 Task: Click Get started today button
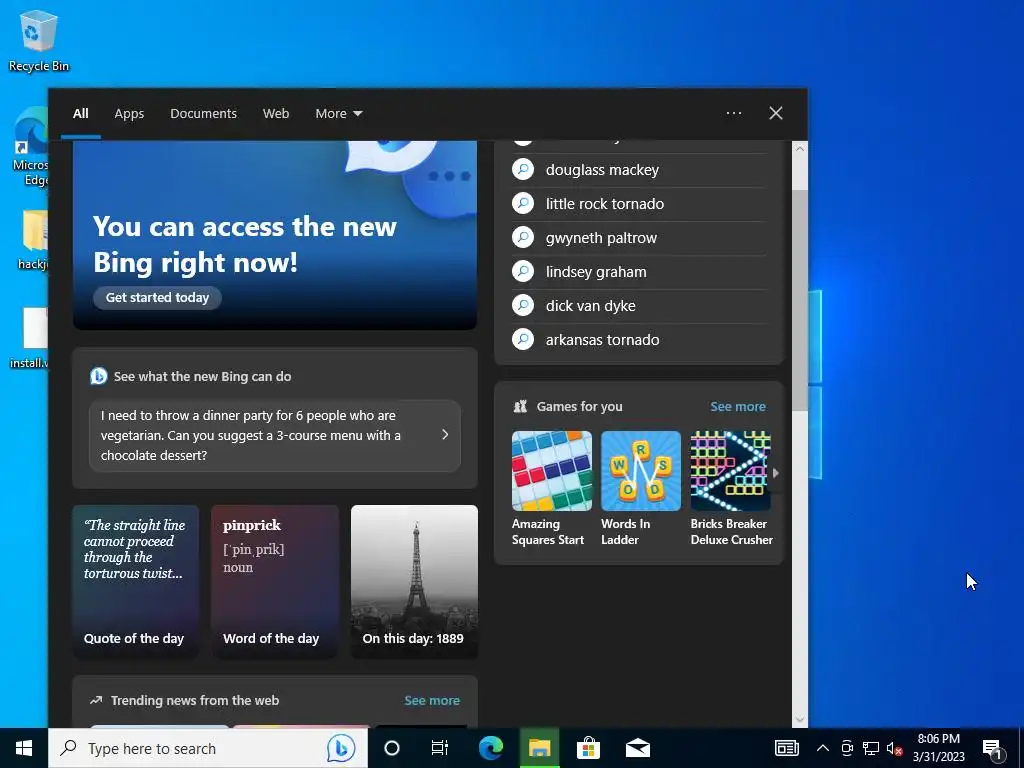click(157, 297)
